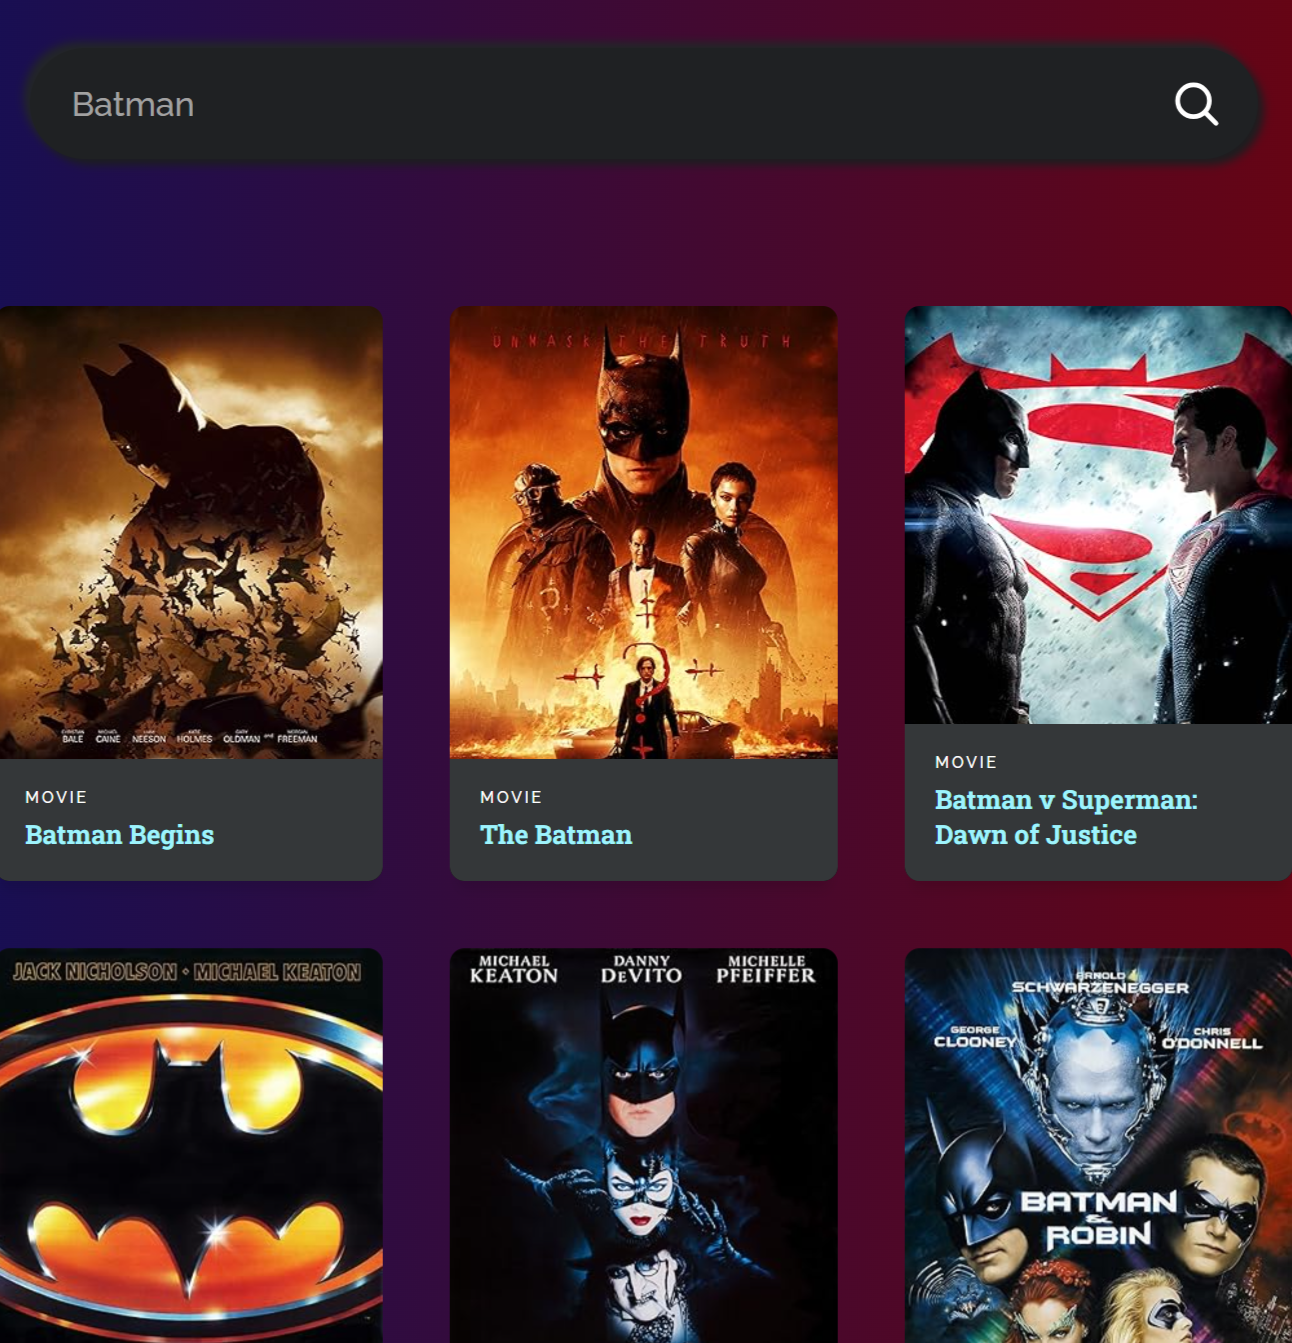Click Batman v Superman: Dawn of Justice title
This screenshot has height=1343, width=1292.
coord(1066,817)
